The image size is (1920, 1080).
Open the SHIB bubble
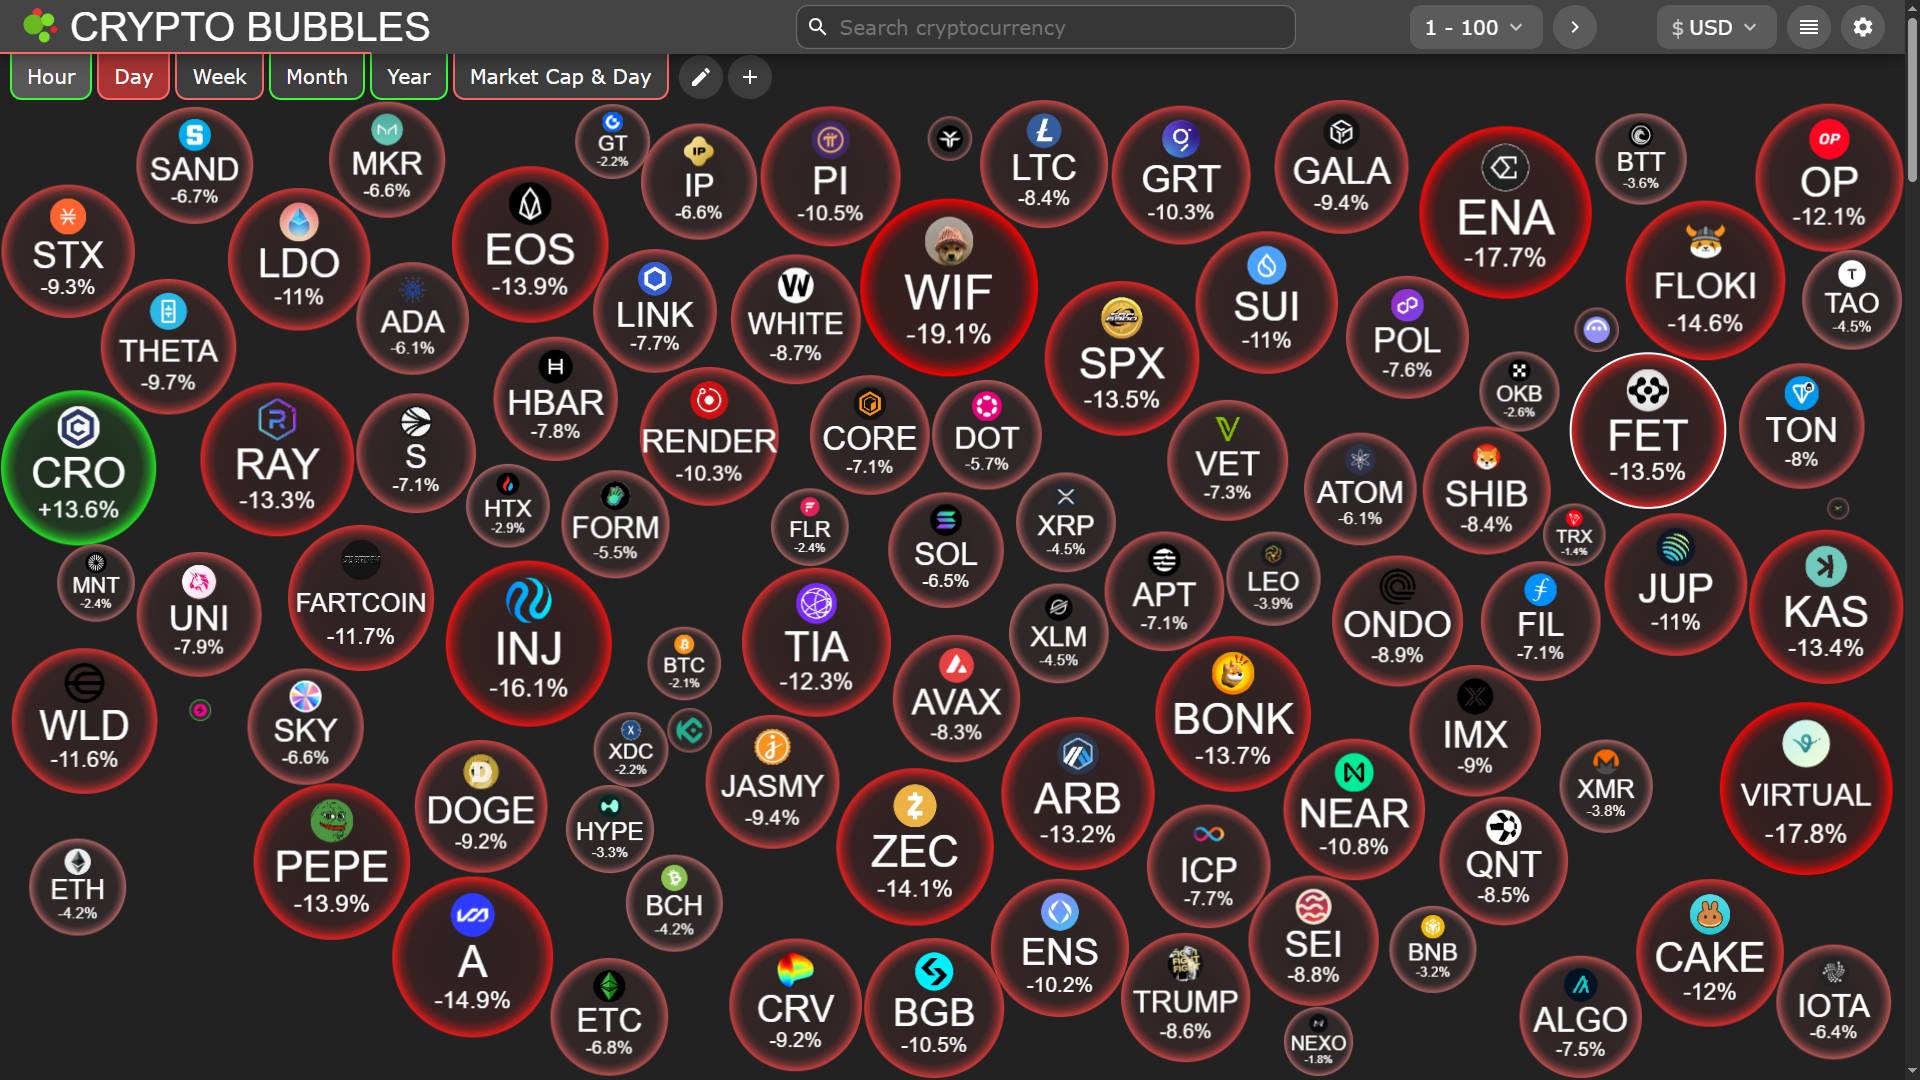click(1487, 490)
